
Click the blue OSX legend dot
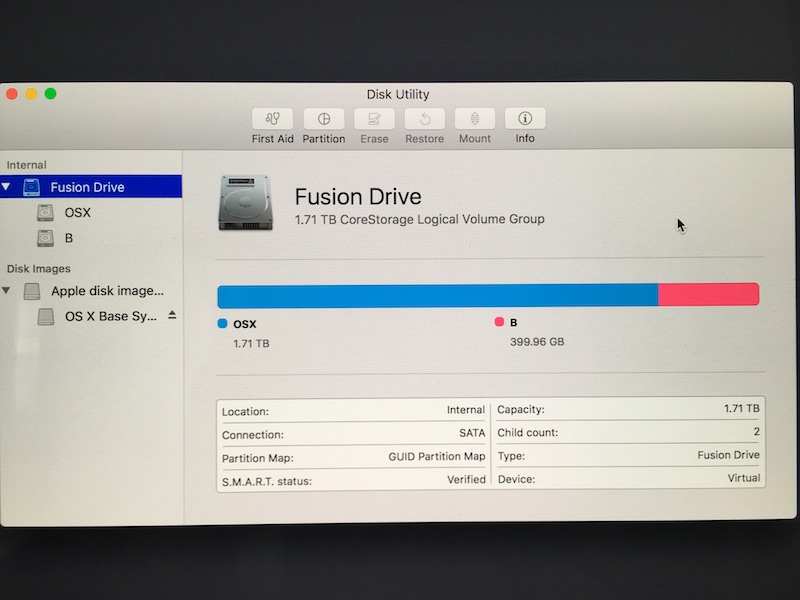222,323
